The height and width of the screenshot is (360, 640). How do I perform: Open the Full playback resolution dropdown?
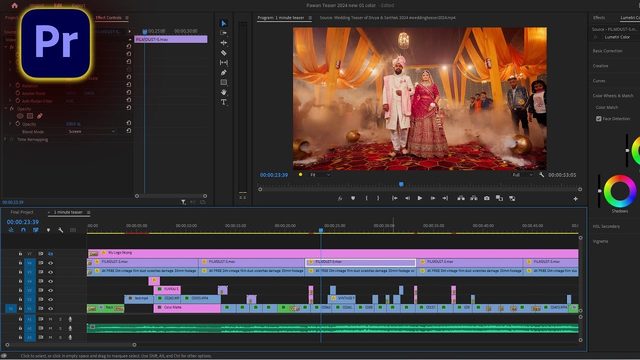tap(522, 175)
